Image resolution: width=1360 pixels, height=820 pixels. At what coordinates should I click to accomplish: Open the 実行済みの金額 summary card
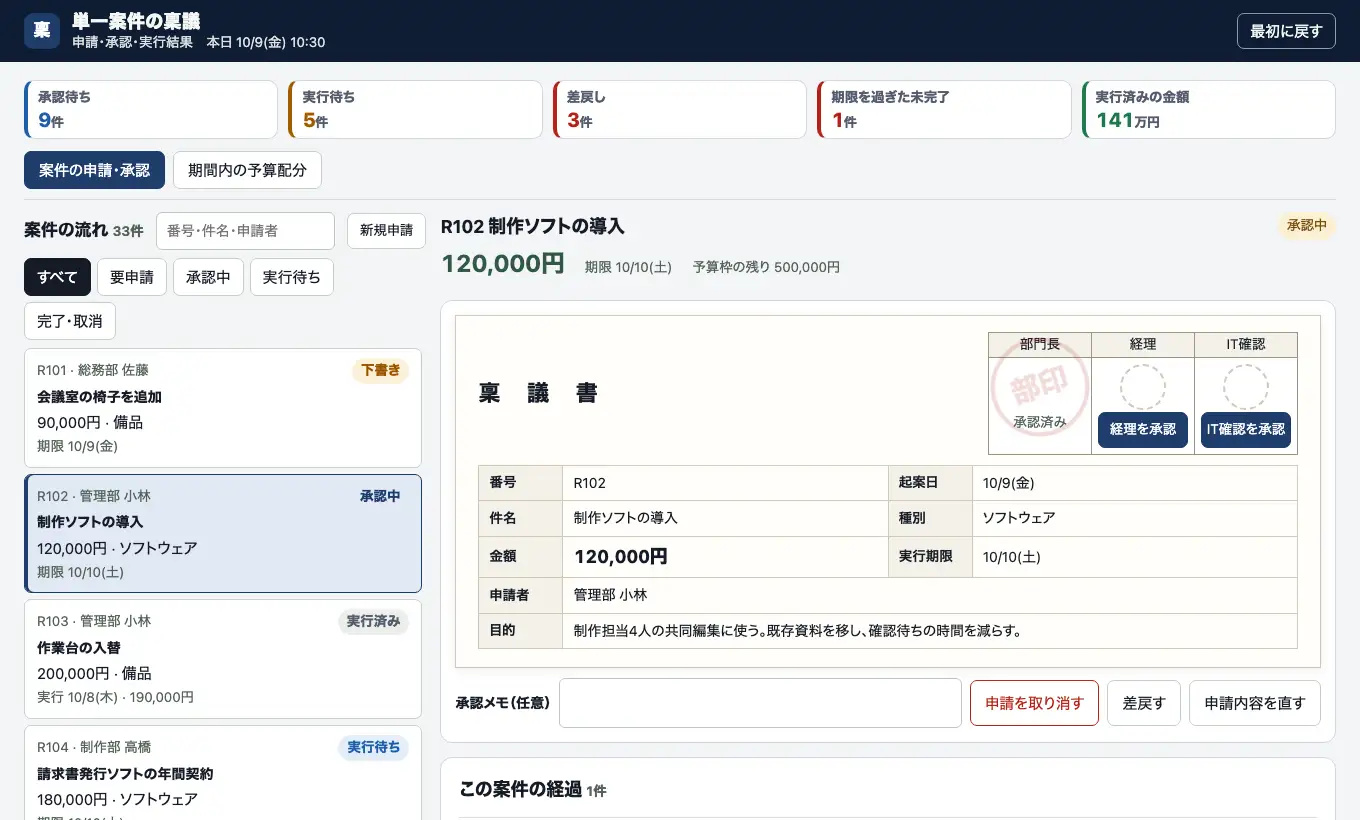[1209, 109]
